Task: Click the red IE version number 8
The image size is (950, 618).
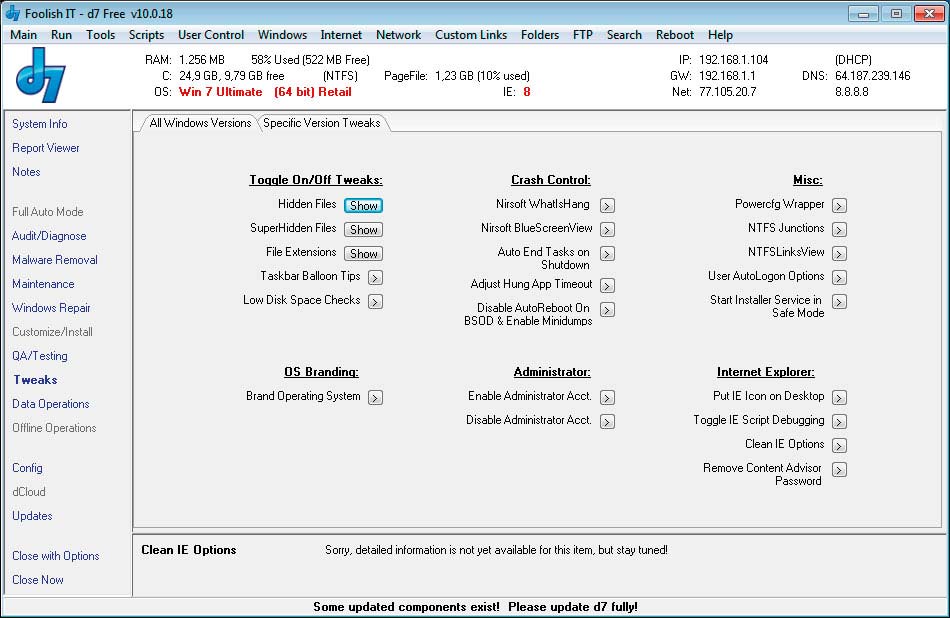Action: (526, 92)
